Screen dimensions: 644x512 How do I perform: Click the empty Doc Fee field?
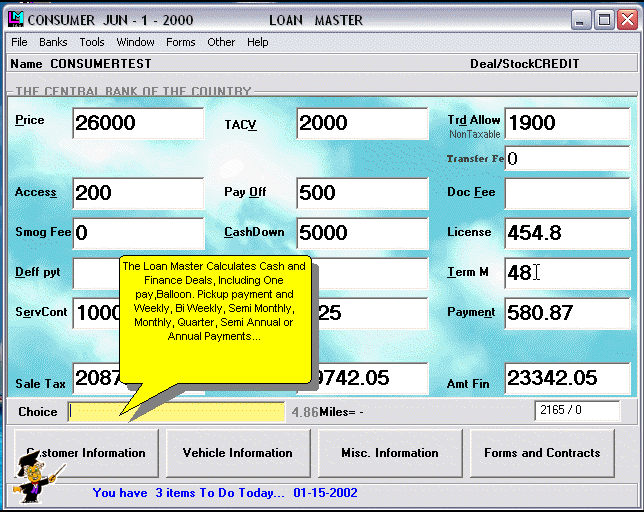pyautogui.click(x=567, y=193)
